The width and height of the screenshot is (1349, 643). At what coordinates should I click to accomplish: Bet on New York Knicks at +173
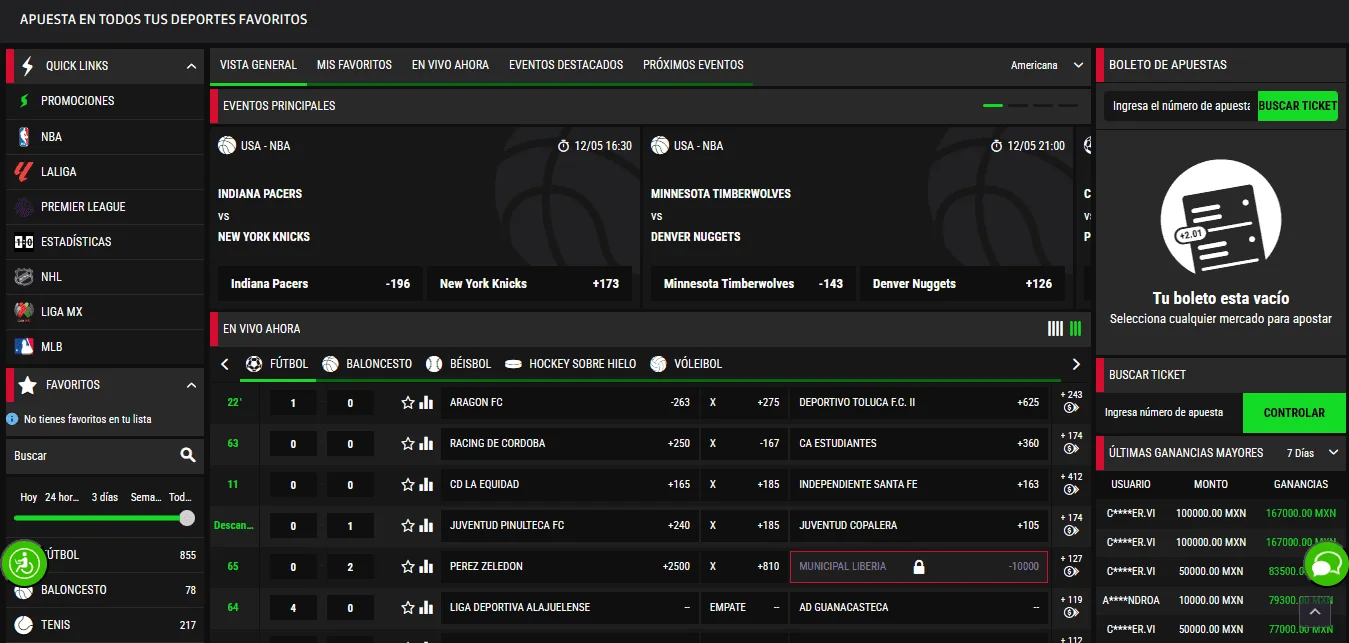click(529, 284)
